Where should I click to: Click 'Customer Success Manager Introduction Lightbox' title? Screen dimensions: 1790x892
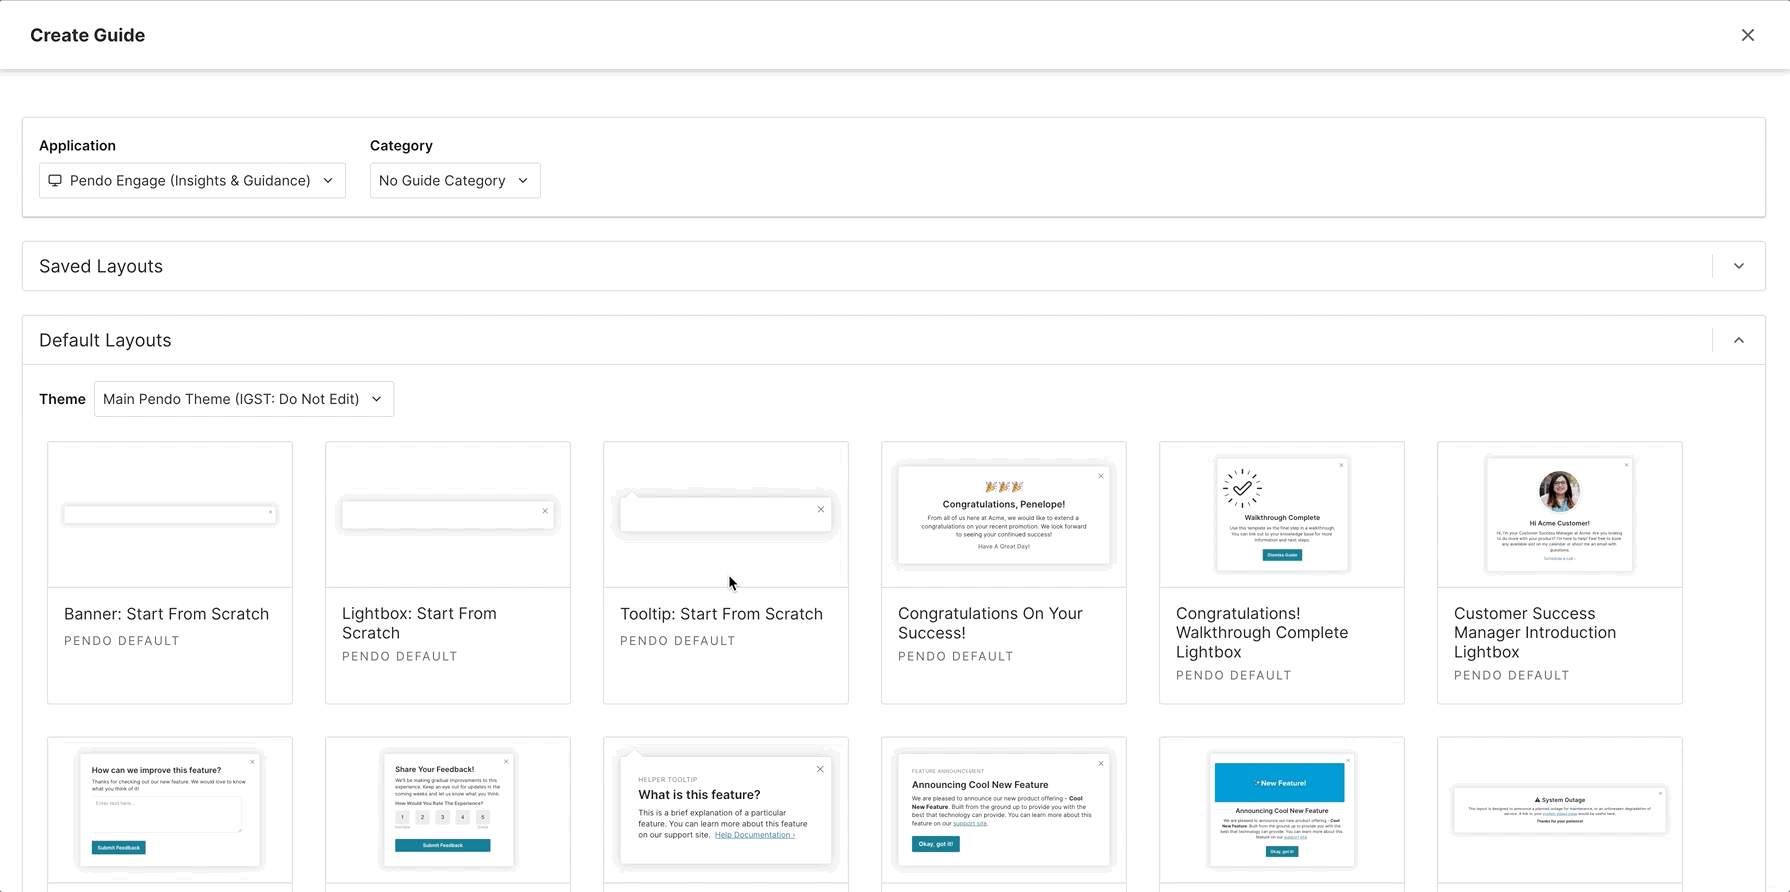(1535, 633)
